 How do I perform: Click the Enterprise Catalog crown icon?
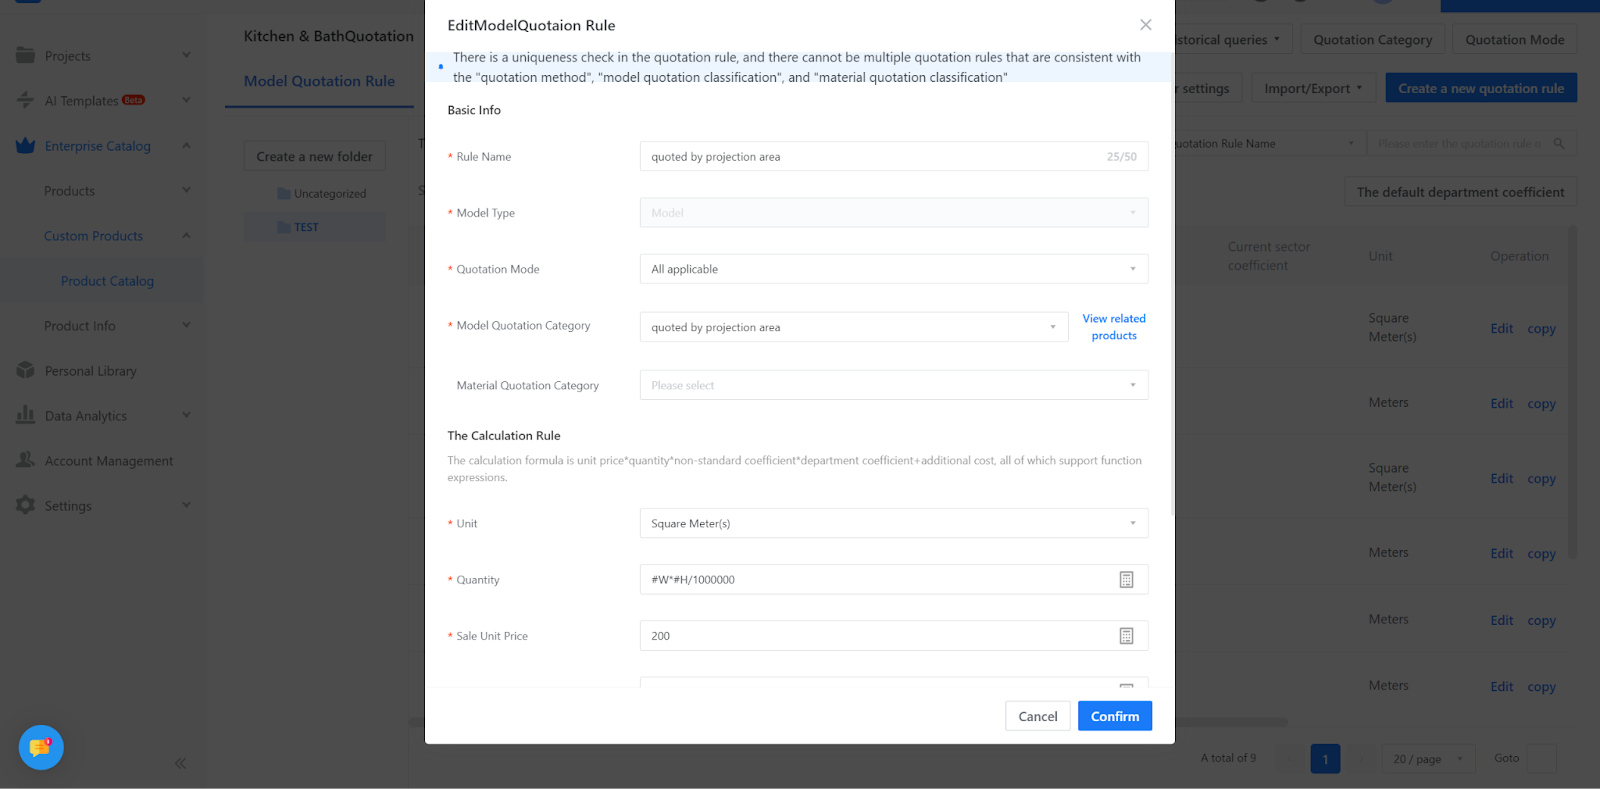tap(26, 146)
